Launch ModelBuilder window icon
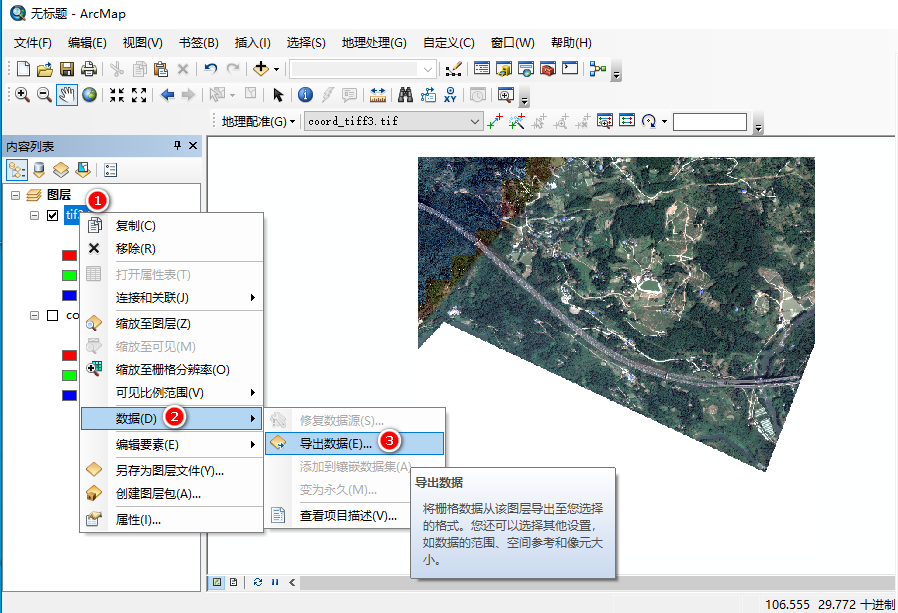Screen dimensions: 898x613 coord(598,69)
